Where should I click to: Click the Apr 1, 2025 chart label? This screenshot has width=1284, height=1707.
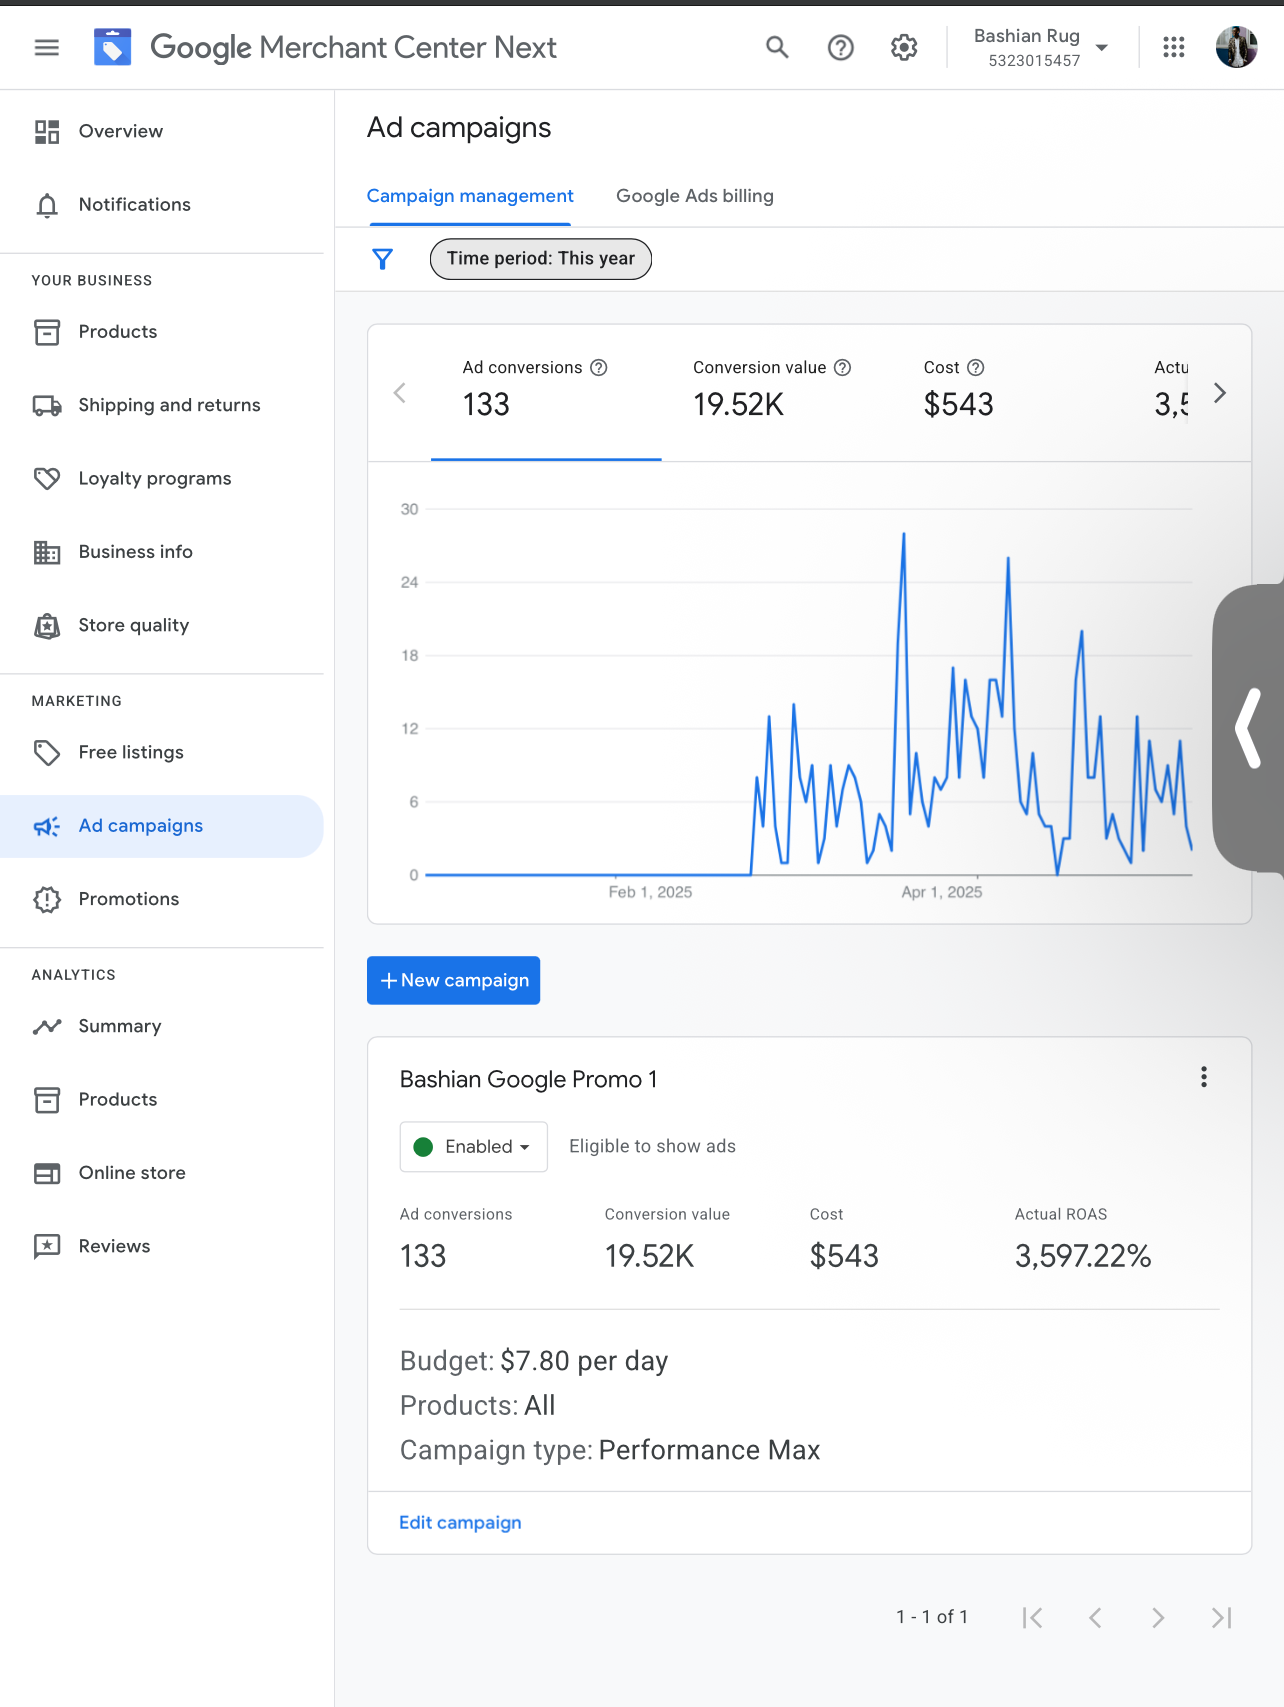coord(942,892)
